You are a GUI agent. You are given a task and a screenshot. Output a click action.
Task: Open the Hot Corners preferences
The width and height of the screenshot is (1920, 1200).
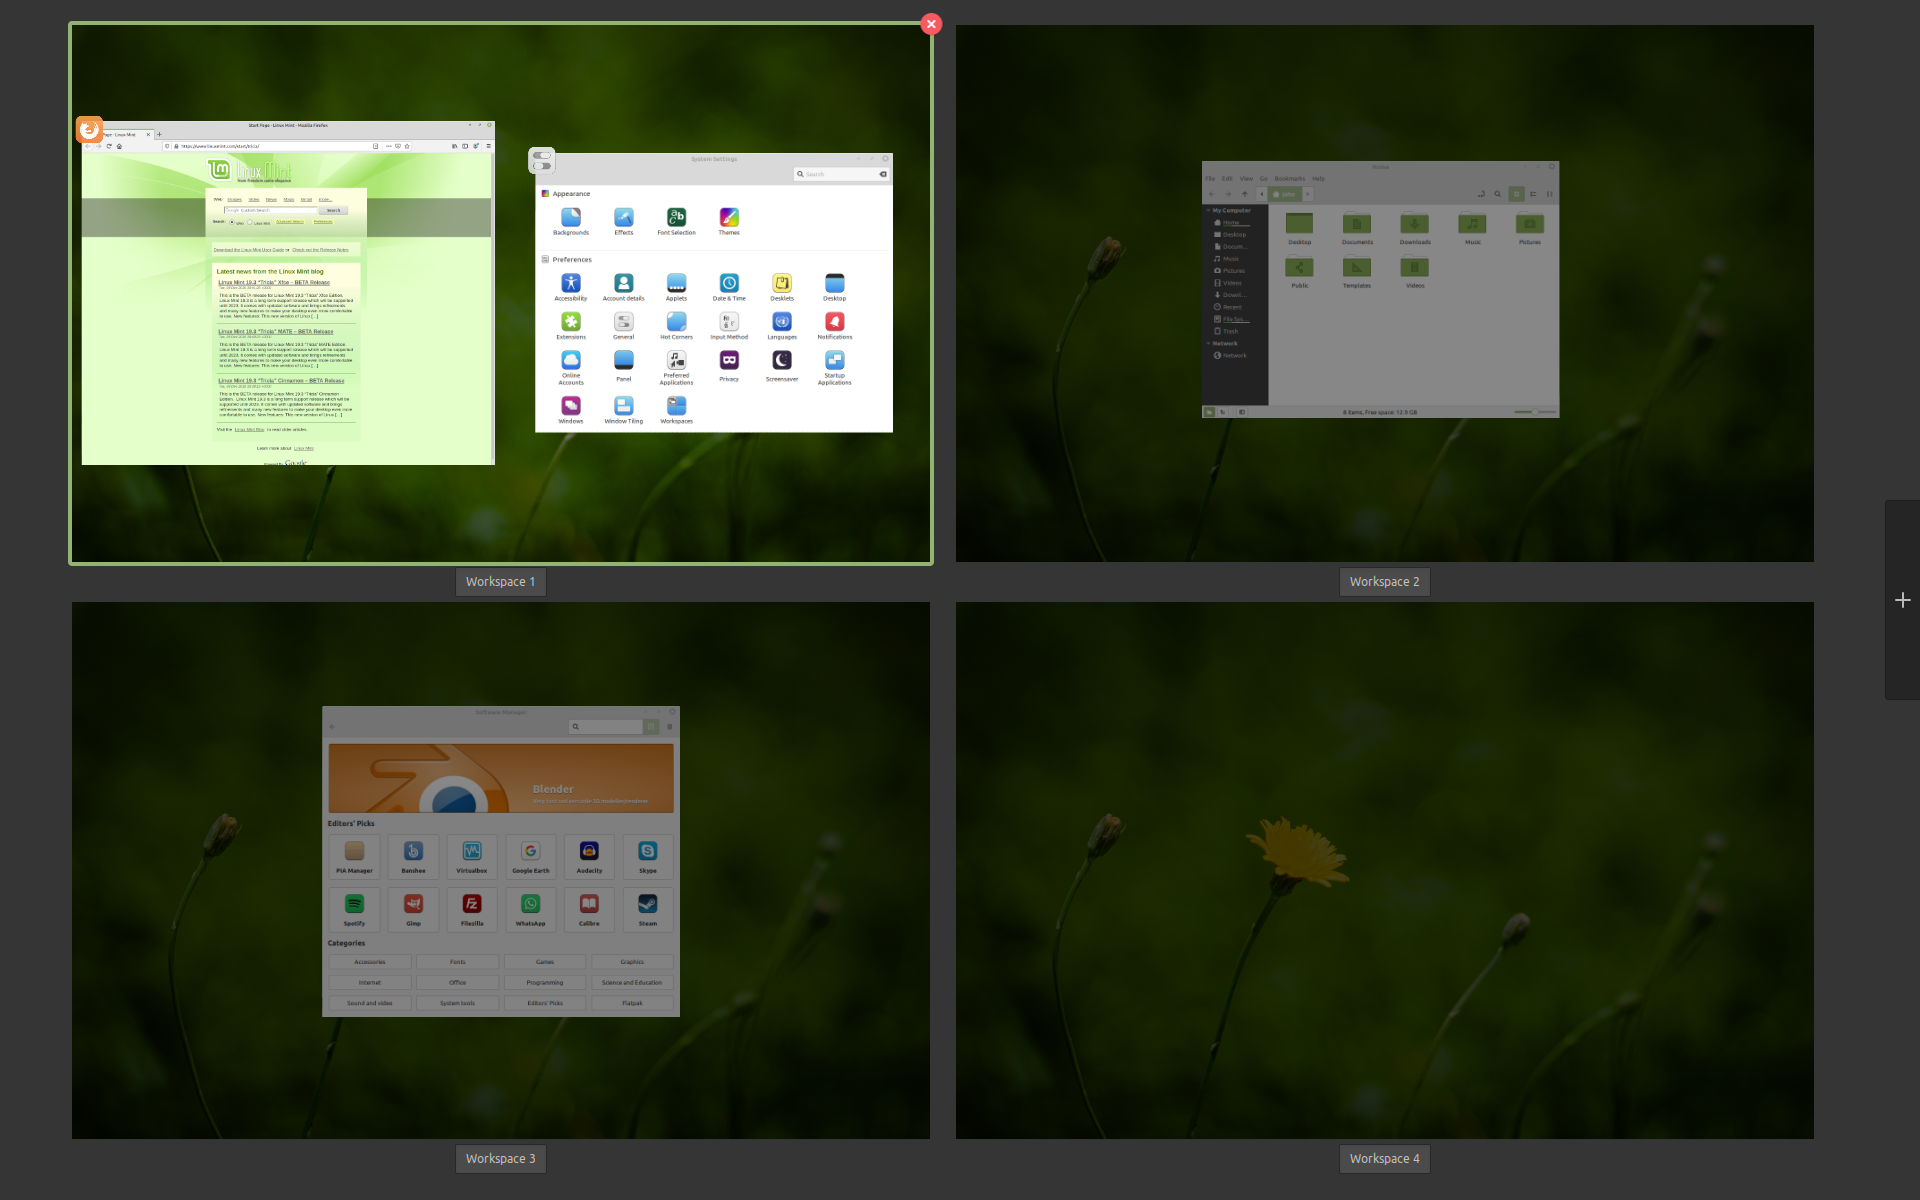click(677, 324)
